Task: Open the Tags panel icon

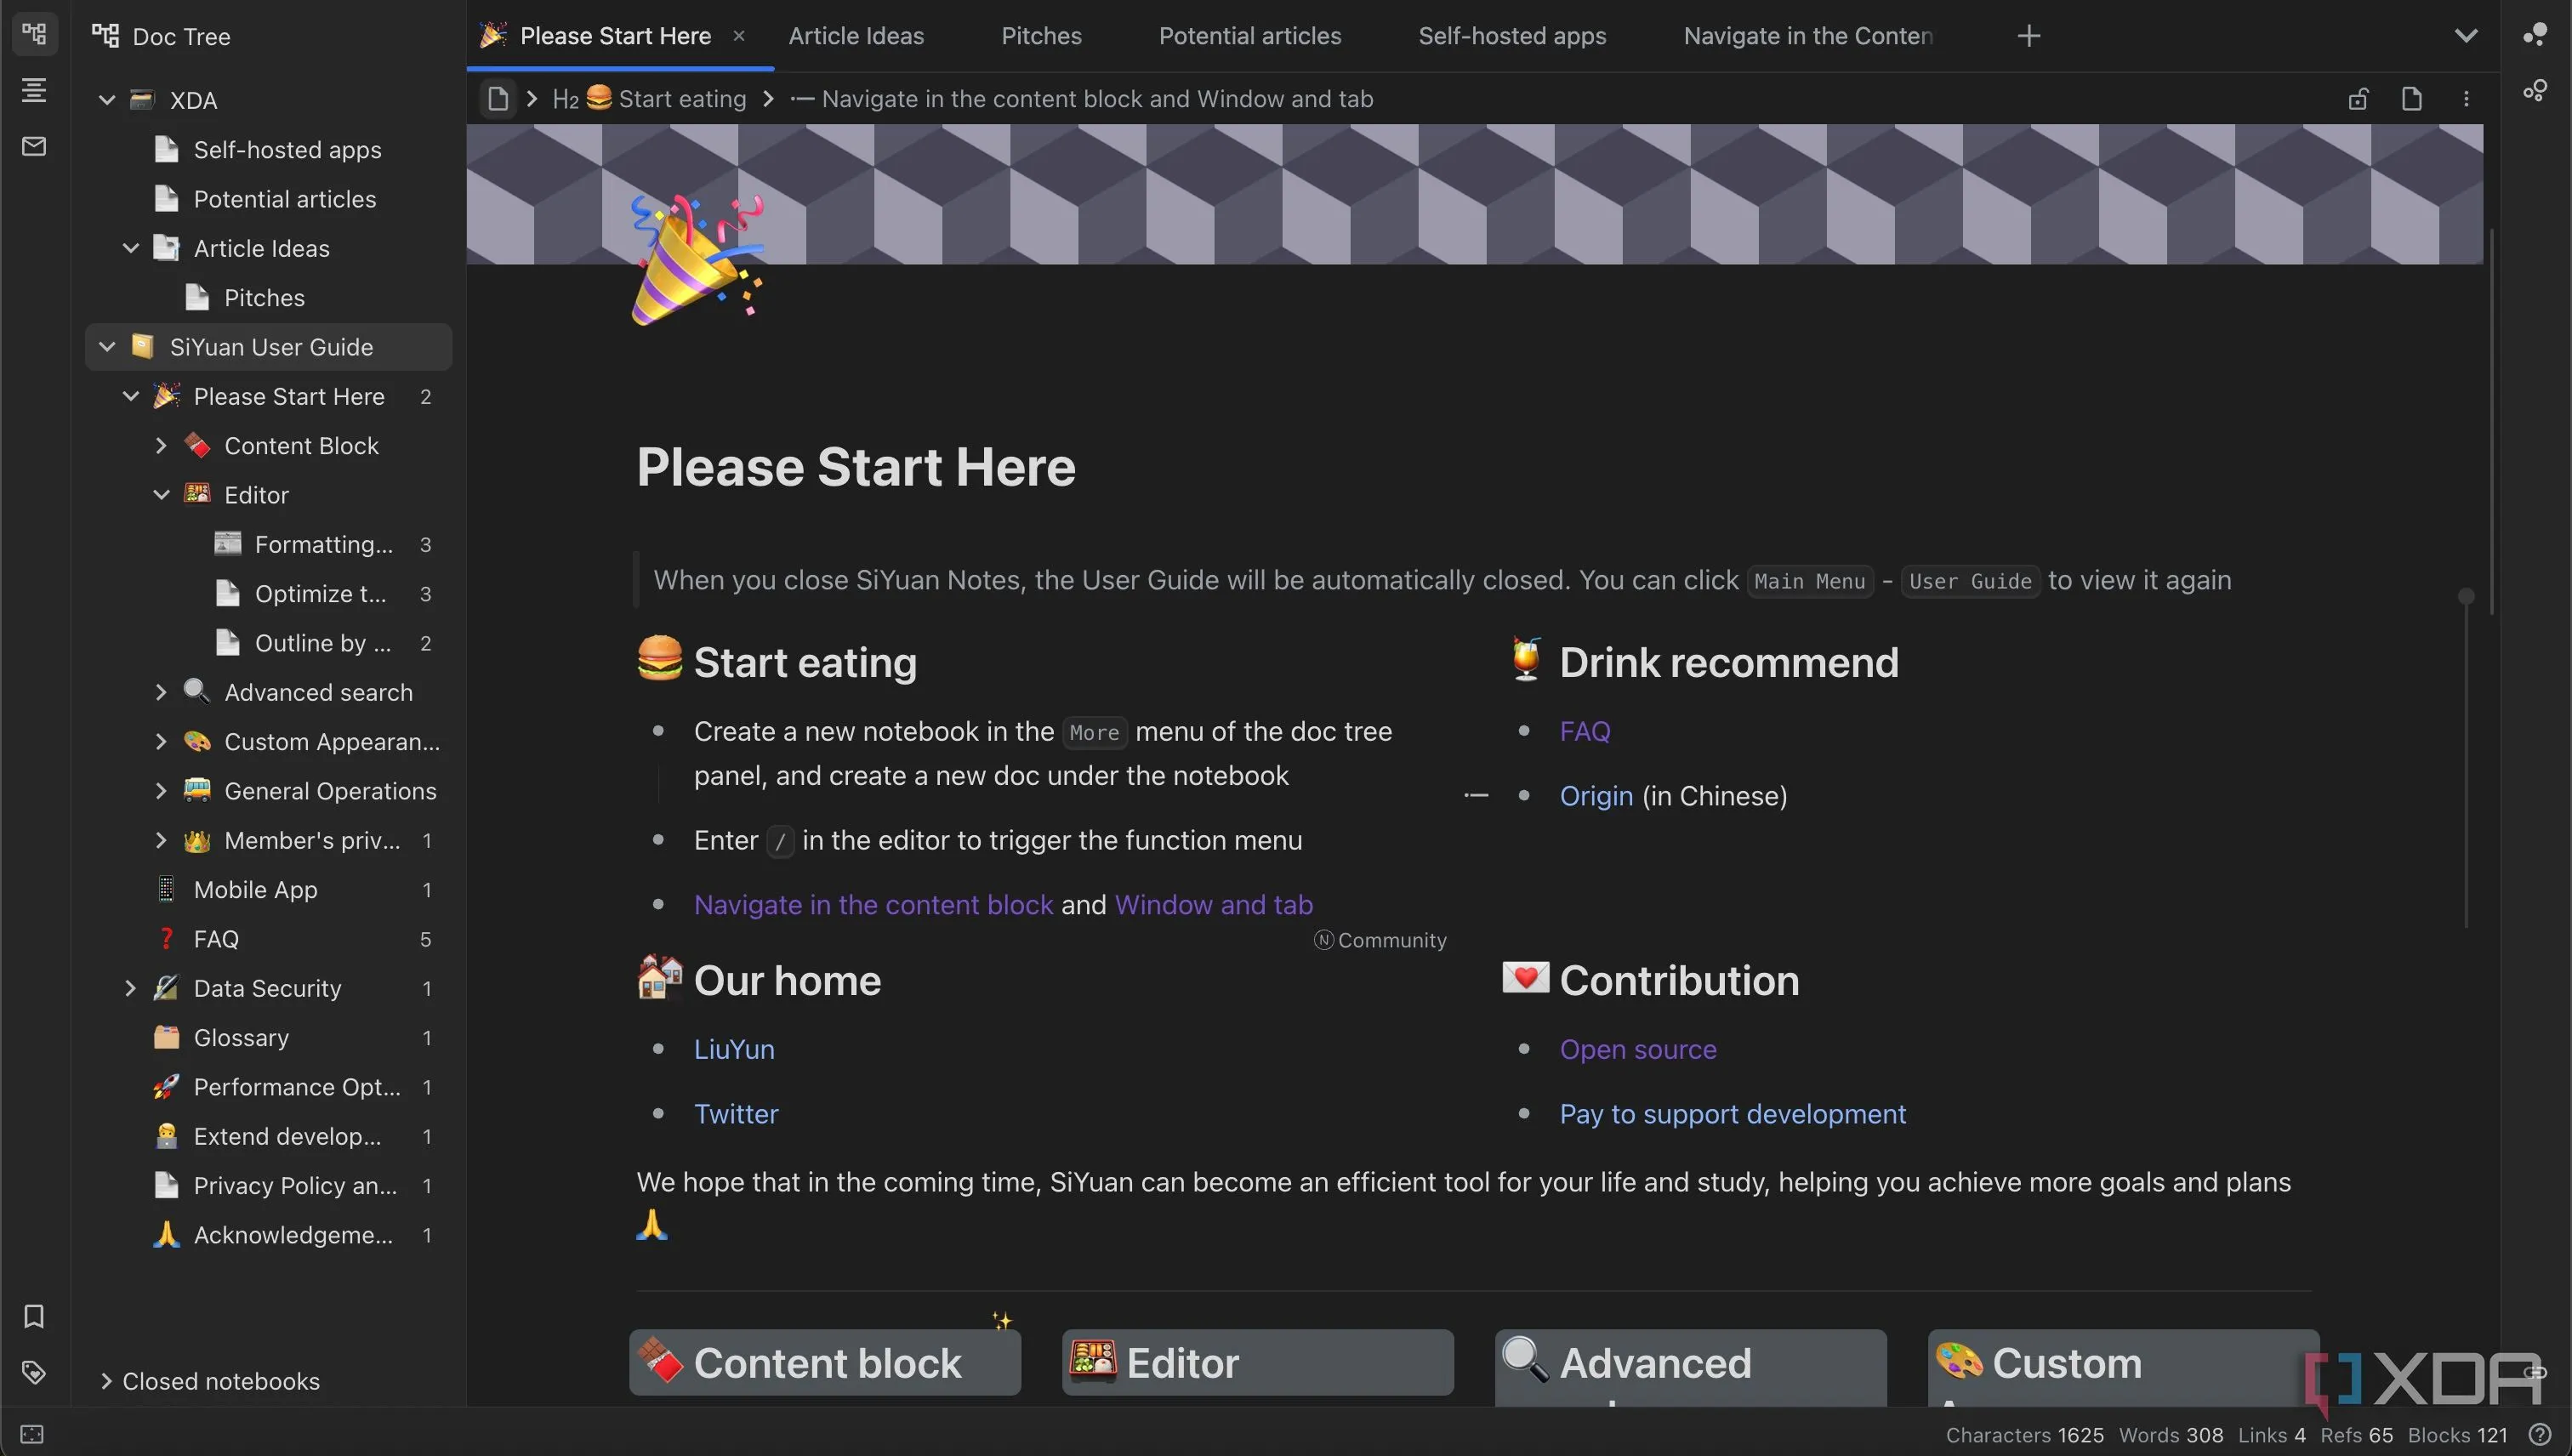Action: [x=34, y=1372]
